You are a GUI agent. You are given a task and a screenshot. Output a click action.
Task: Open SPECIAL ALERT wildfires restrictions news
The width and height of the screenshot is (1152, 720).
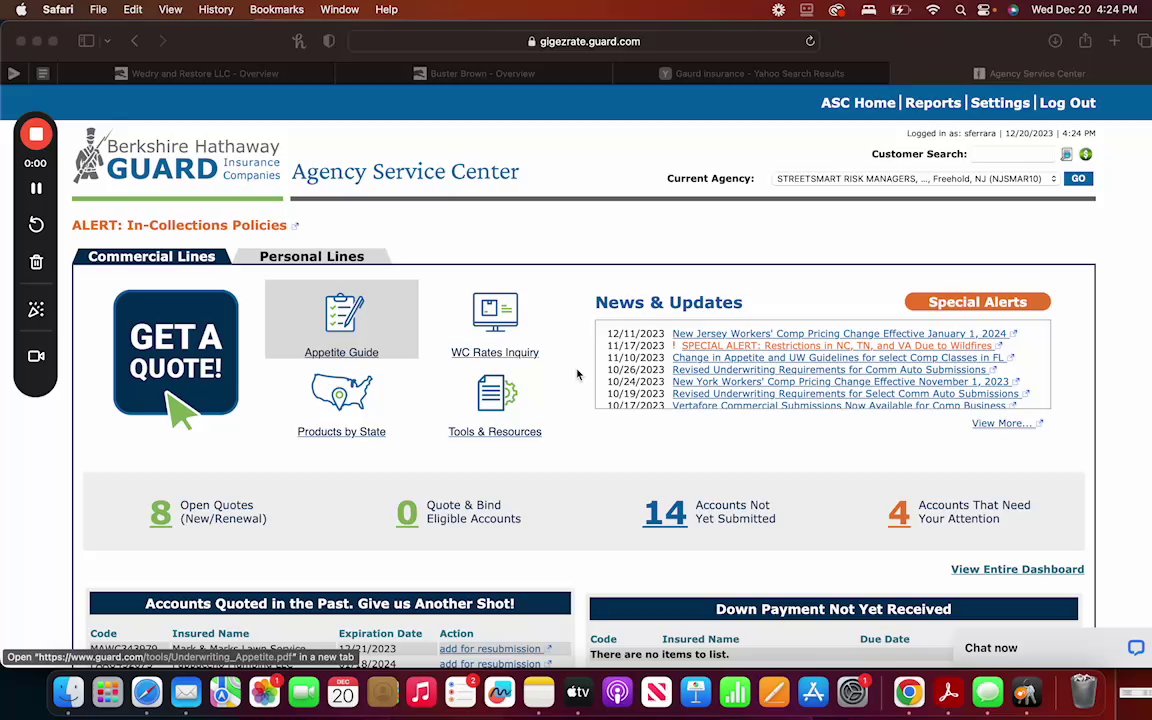[x=837, y=345]
